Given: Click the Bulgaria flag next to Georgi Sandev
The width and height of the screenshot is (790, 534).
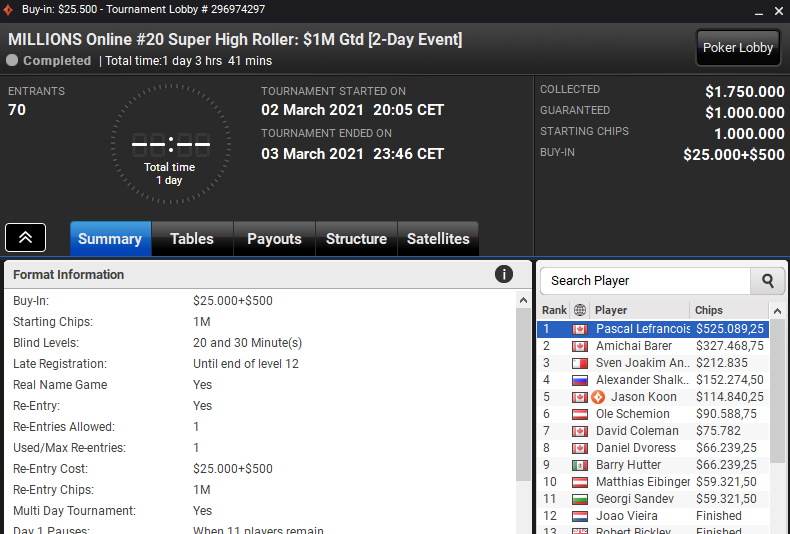Looking at the screenshot, I should pyautogui.click(x=580, y=499).
